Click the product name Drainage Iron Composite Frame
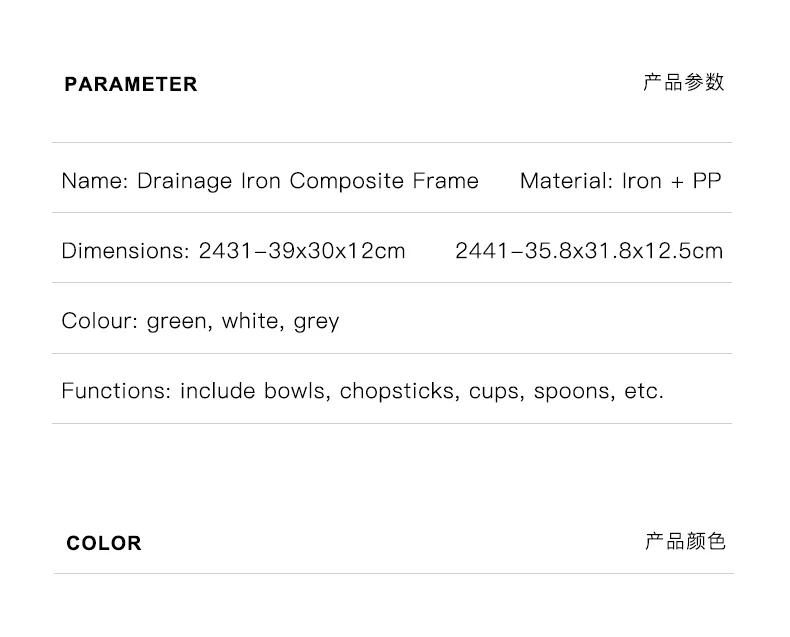The height and width of the screenshot is (637, 790). [308, 181]
